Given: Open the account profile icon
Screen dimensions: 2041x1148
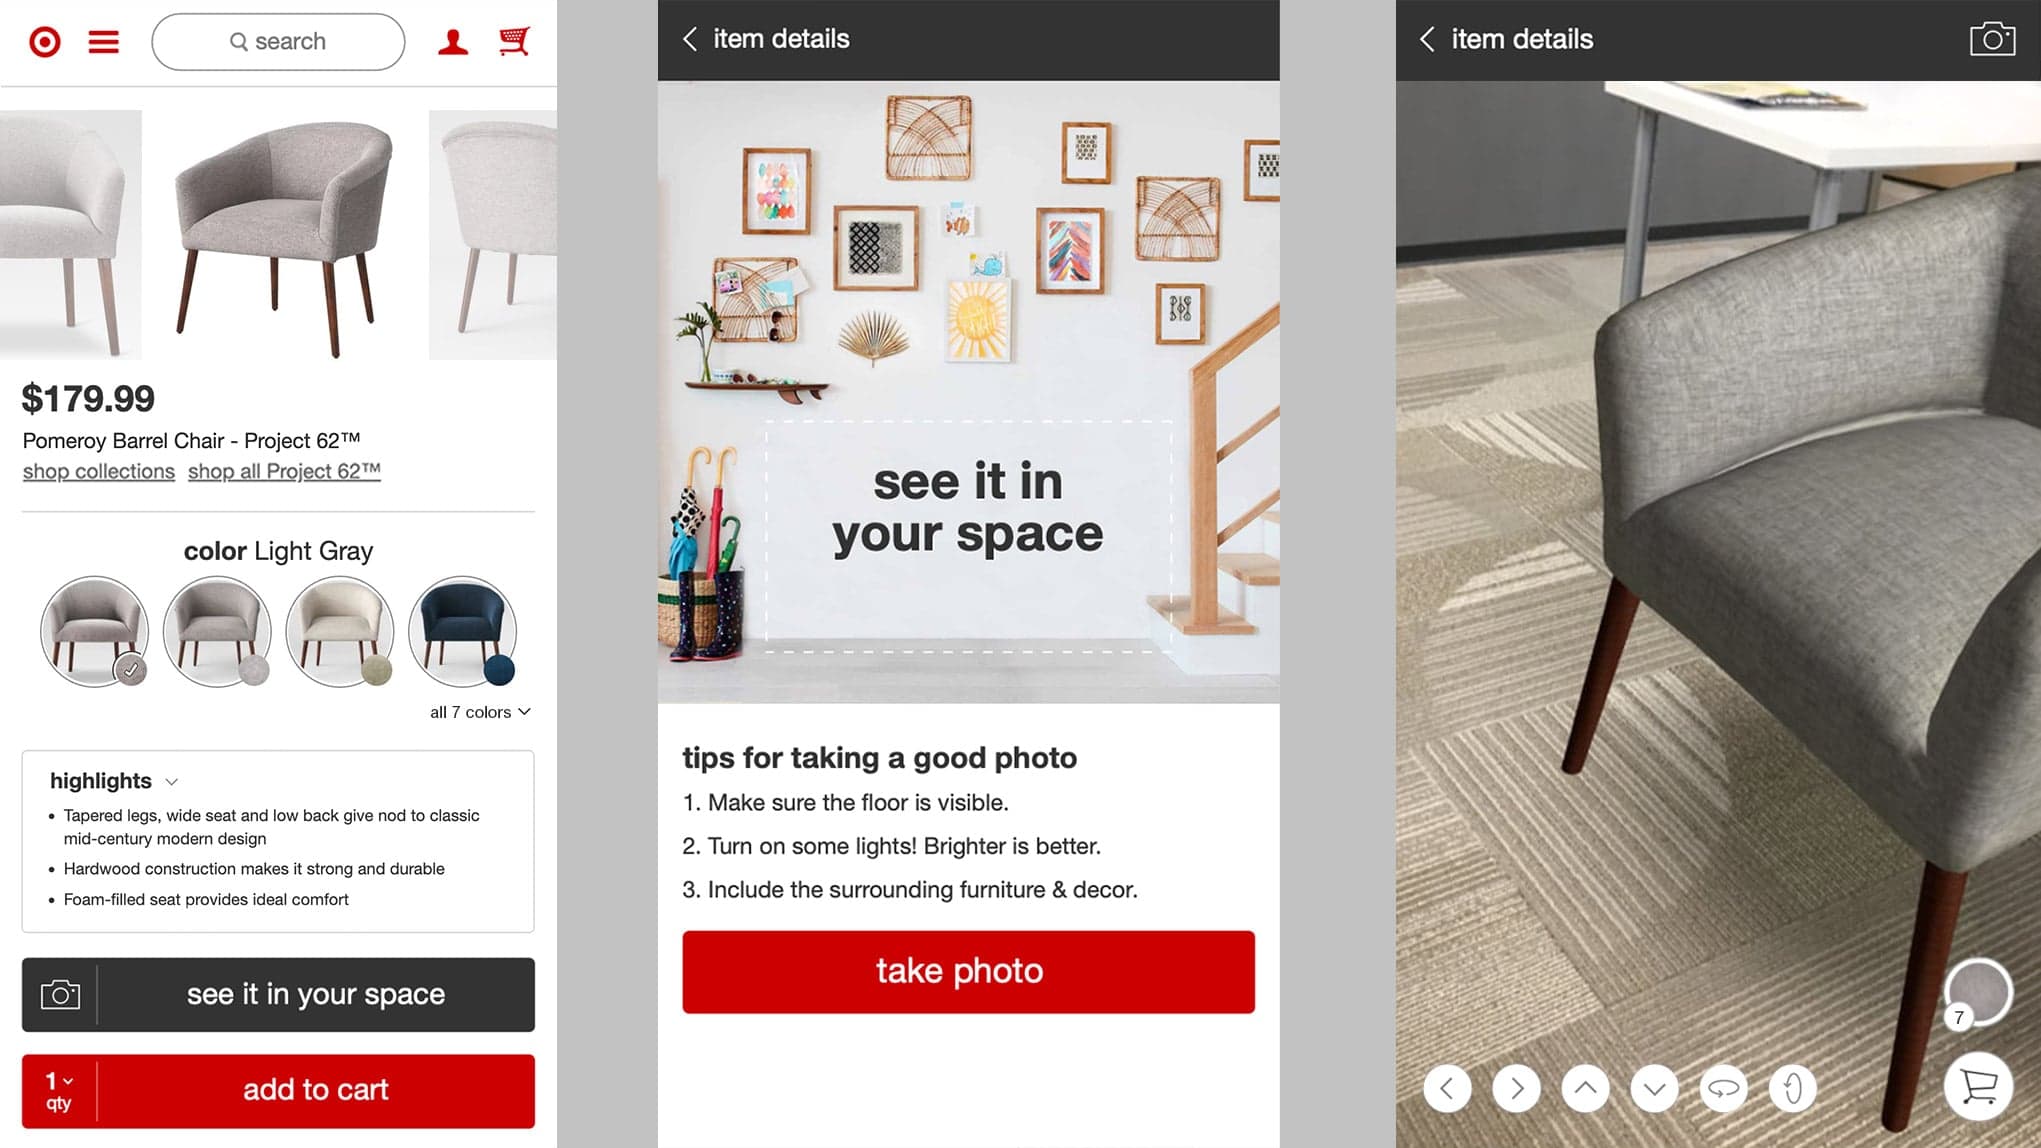Looking at the screenshot, I should tap(453, 42).
